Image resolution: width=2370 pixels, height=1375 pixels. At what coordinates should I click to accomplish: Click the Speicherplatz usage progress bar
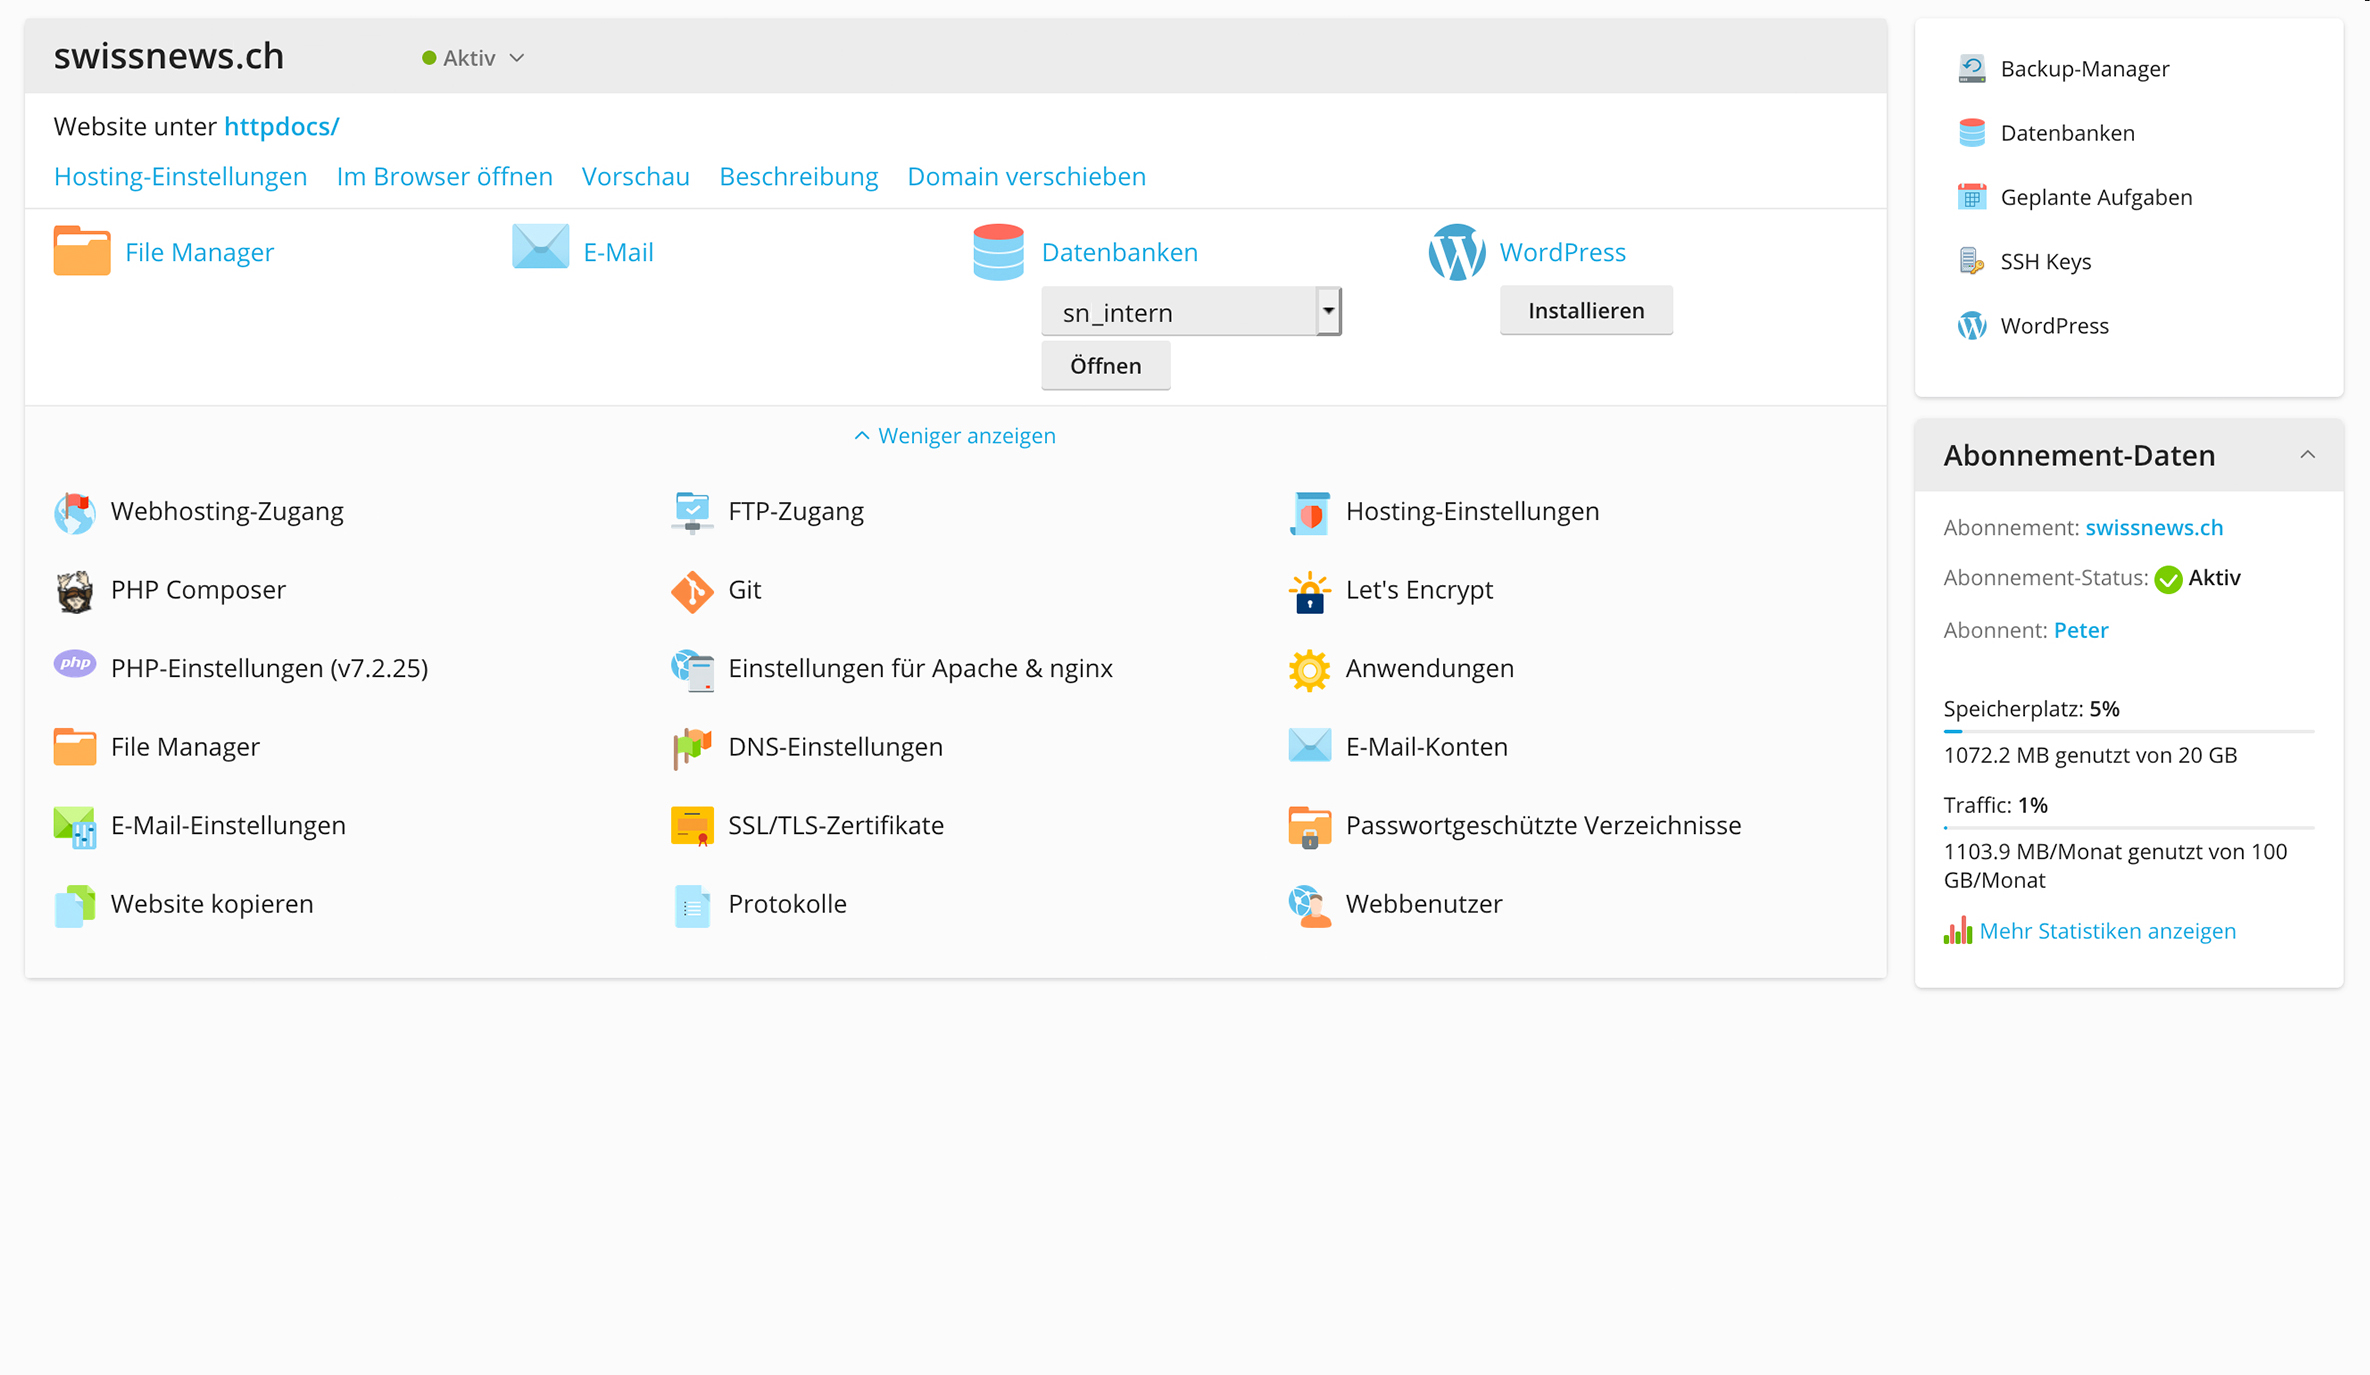click(2128, 732)
